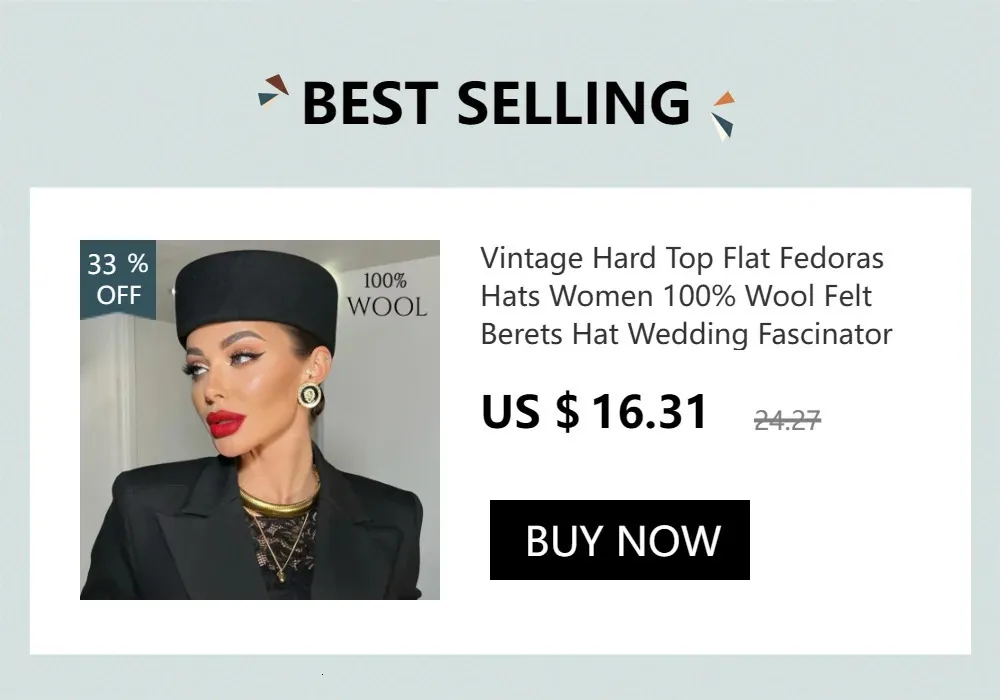The image size is (1000, 700).
Task: Click the crossed-out 24.27 original price
Action: click(787, 420)
